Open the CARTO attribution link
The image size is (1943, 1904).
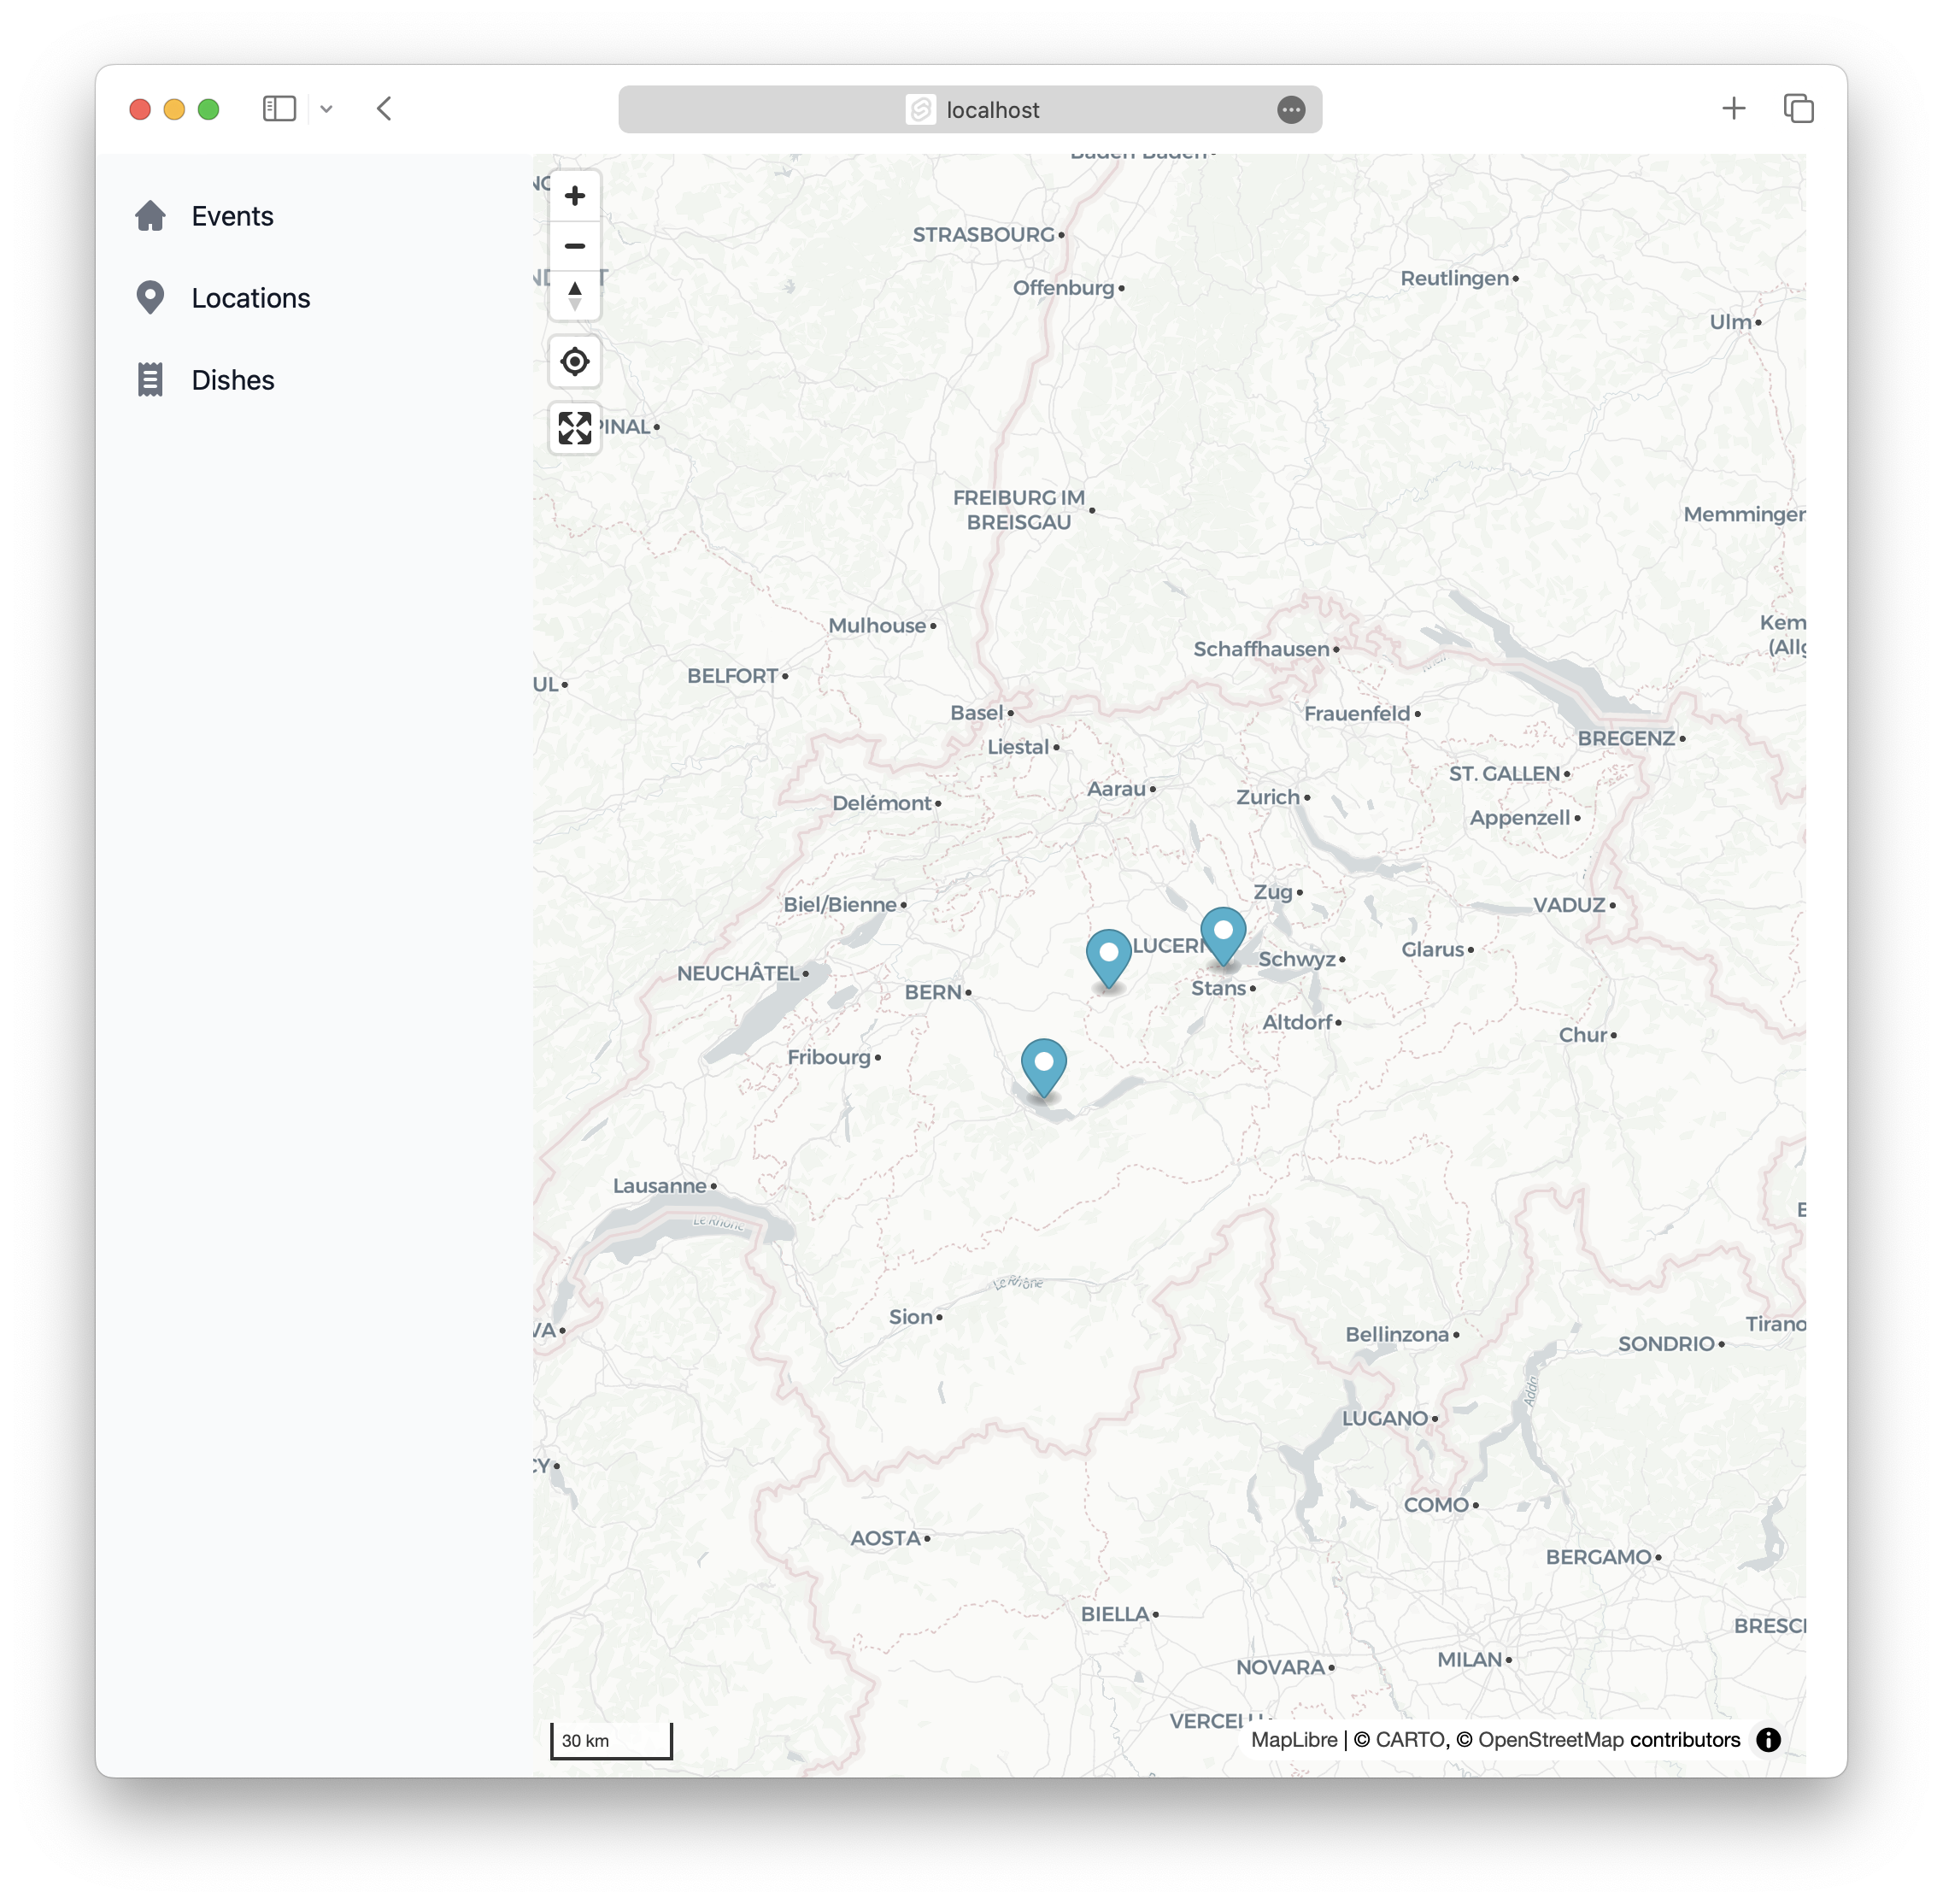click(x=1410, y=1740)
